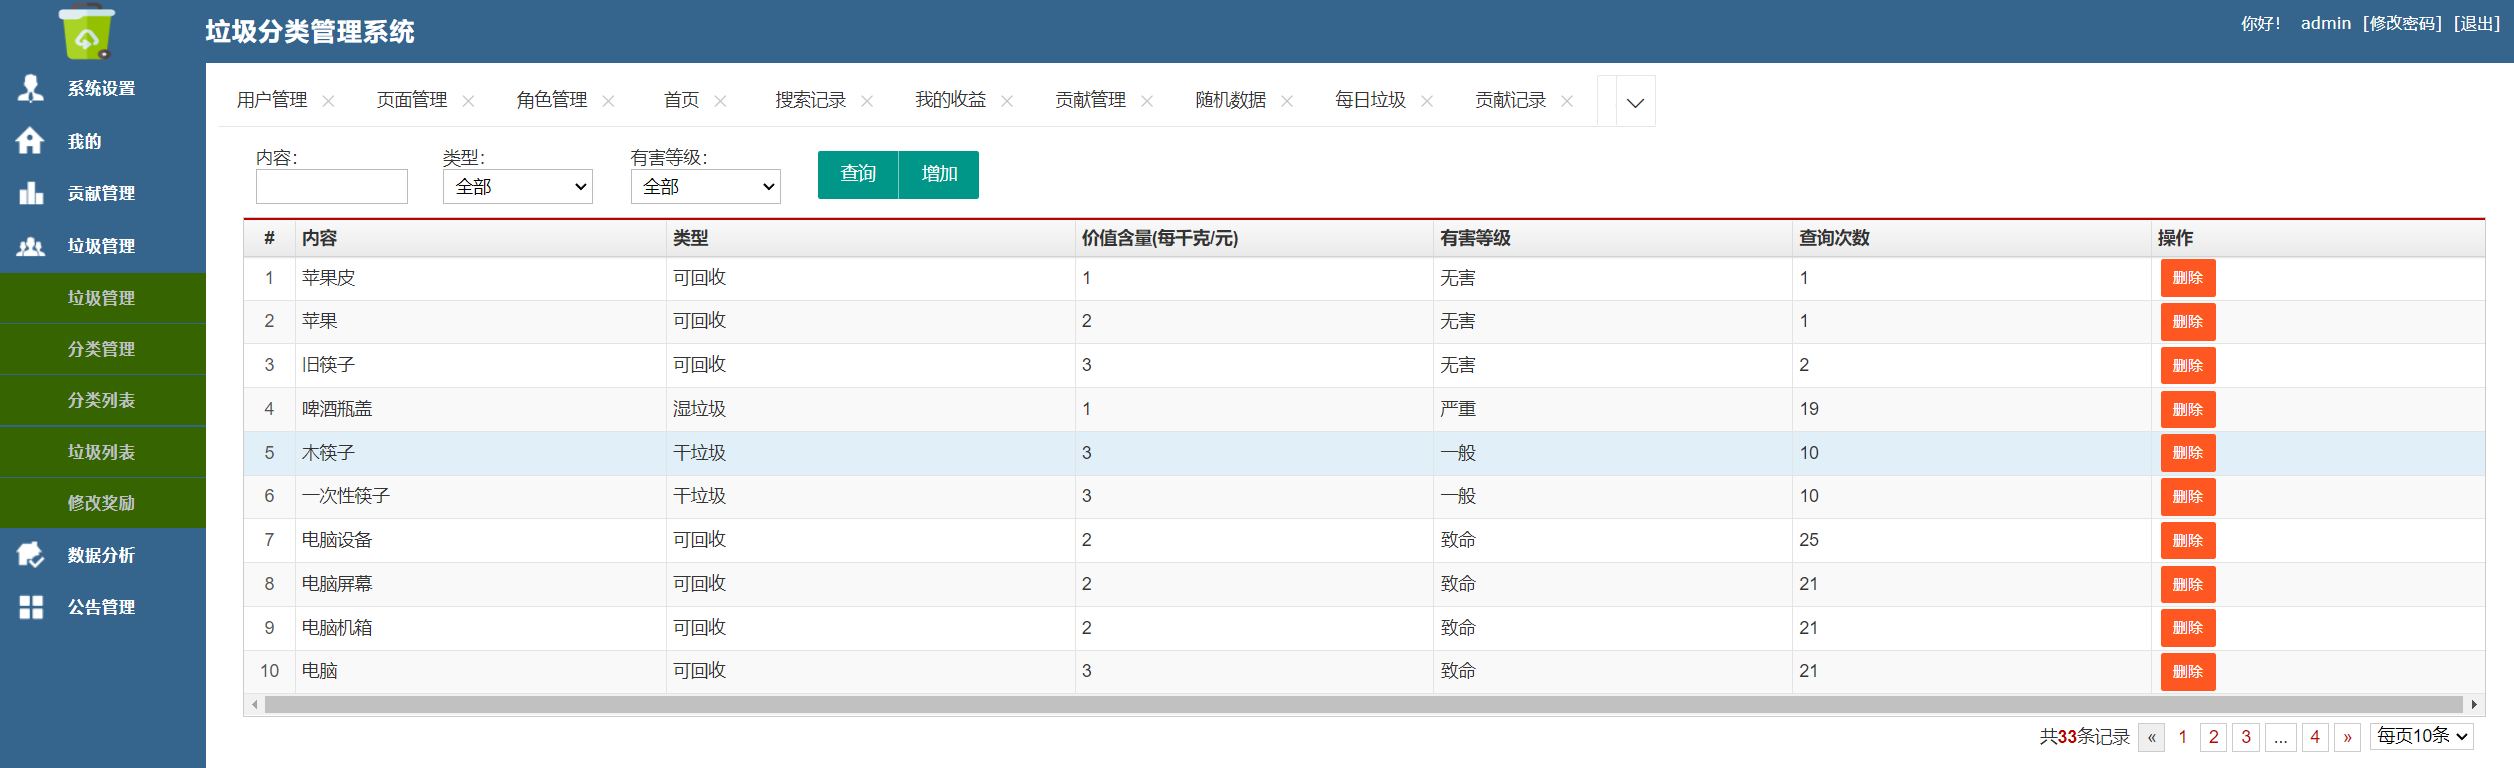Screen dimensions: 2514x768
Task: Expand the tab overflow chevron menu
Action: tap(1635, 102)
